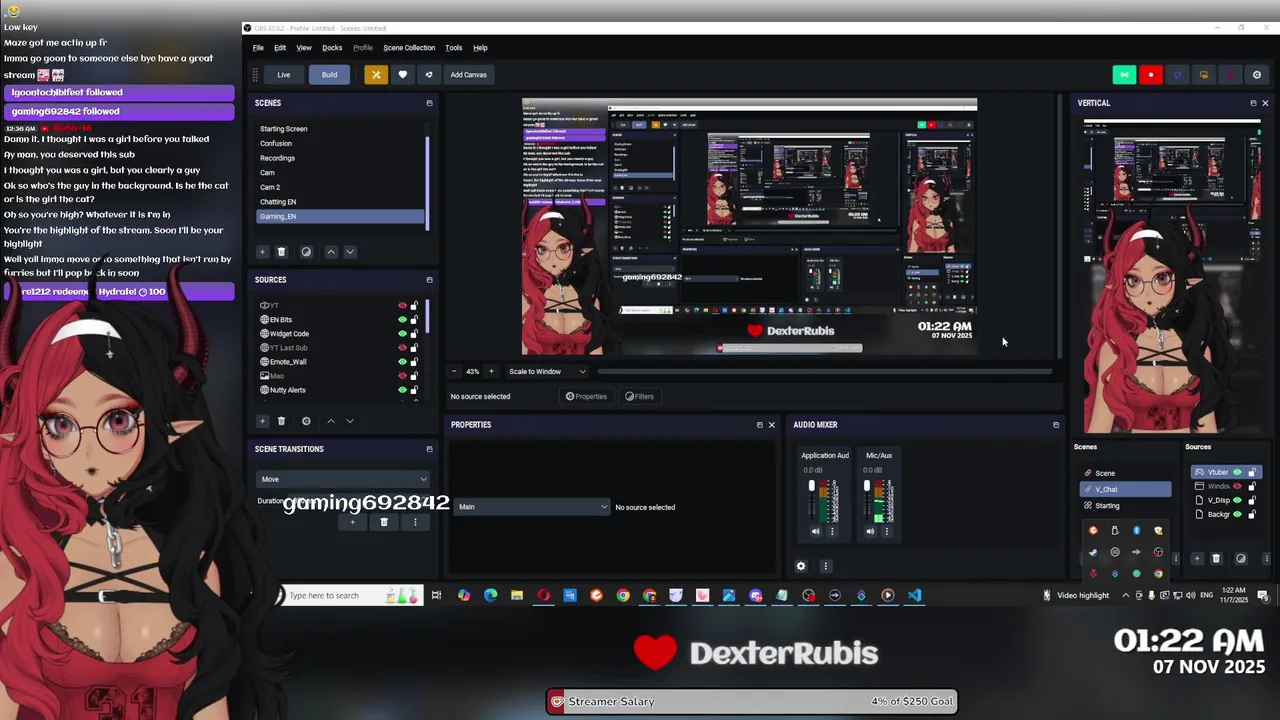Open source properties gear in Sources toolbar

(x=306, y=421)
